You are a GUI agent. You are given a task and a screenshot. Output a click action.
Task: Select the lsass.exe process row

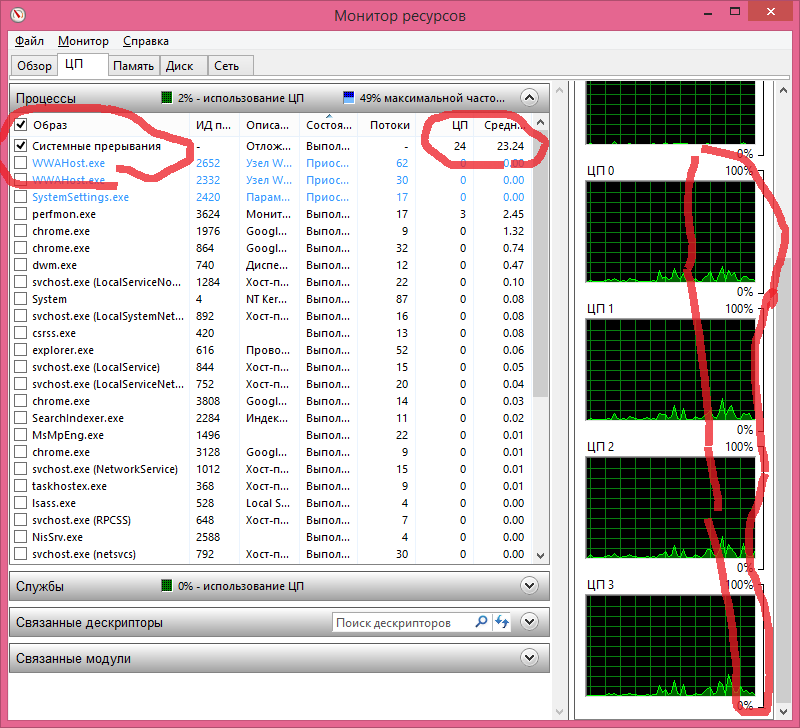pos(271,503)
